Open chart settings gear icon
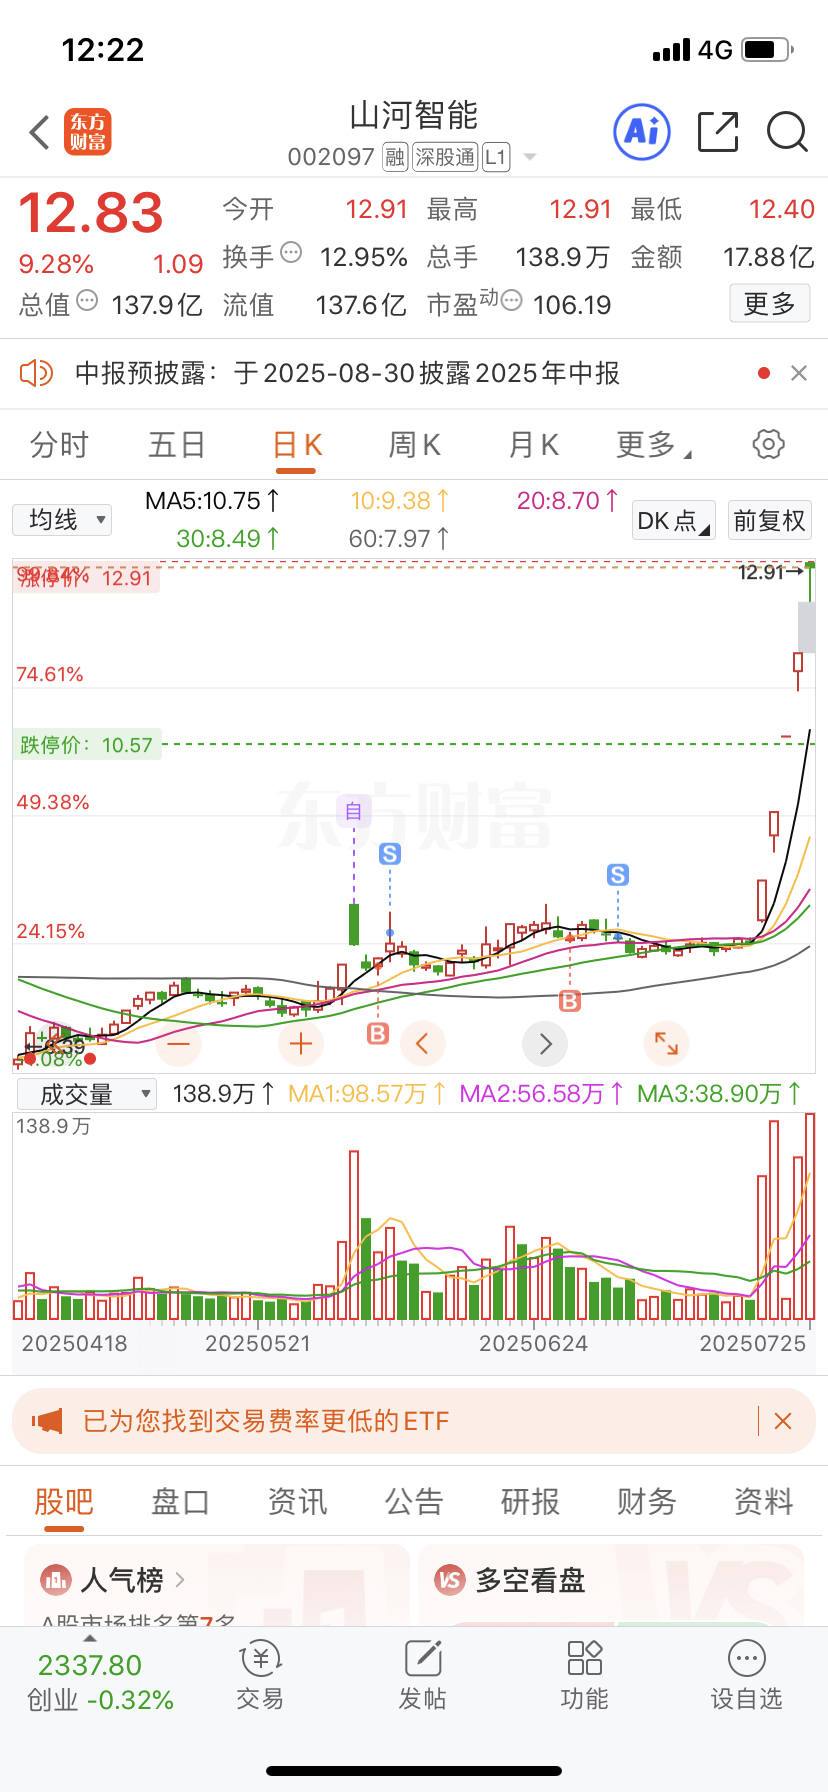The image size is (828, 1792). 768,444
